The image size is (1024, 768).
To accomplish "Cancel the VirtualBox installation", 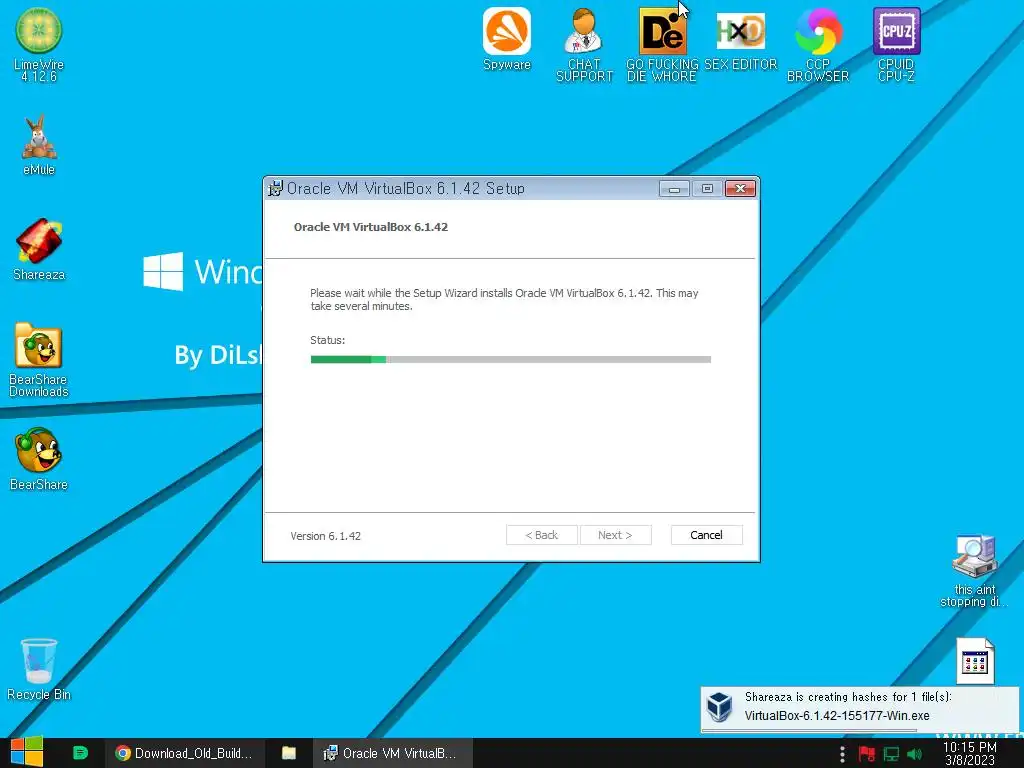I will point(707,535).
